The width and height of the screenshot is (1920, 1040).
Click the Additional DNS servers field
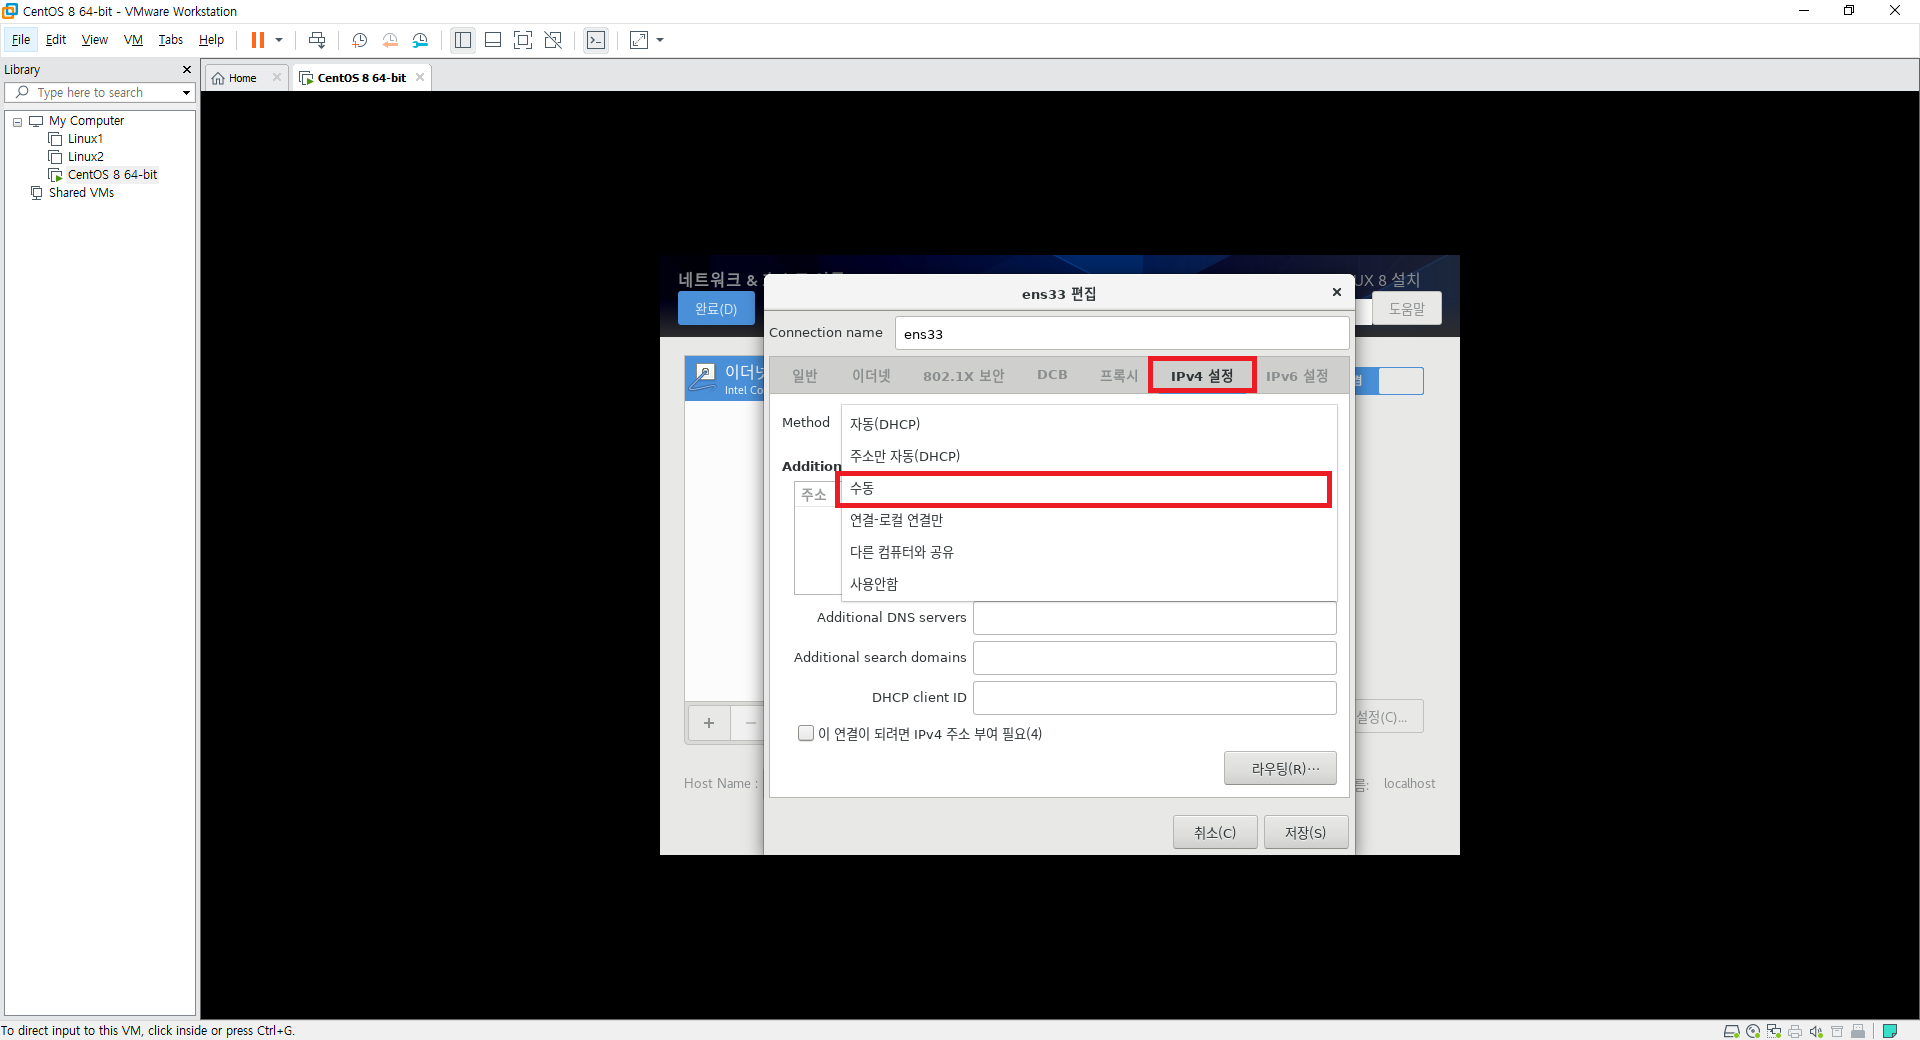pyautogui.click(x=1155, y=618)
